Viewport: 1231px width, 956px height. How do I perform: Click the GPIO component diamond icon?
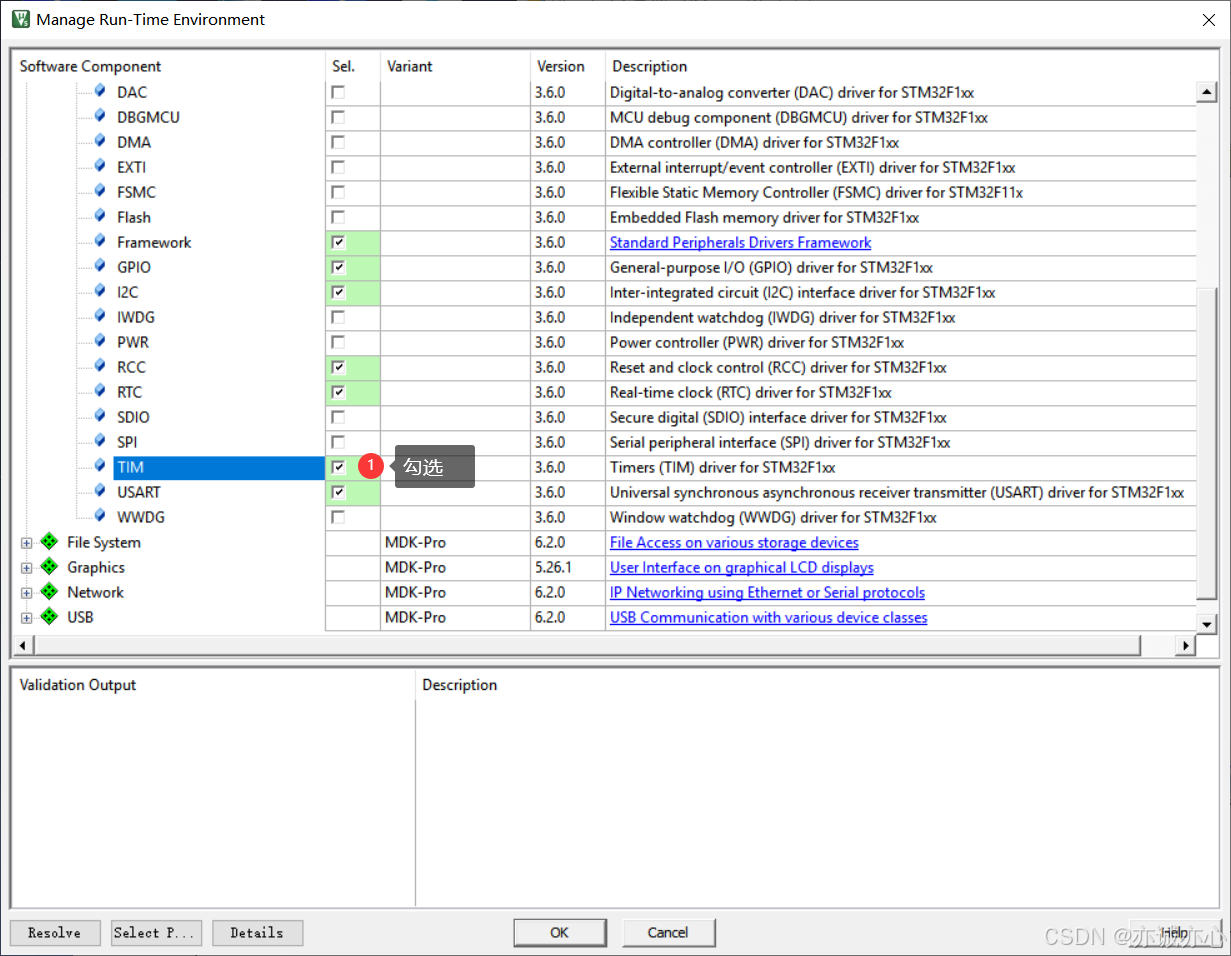(100, 266)
